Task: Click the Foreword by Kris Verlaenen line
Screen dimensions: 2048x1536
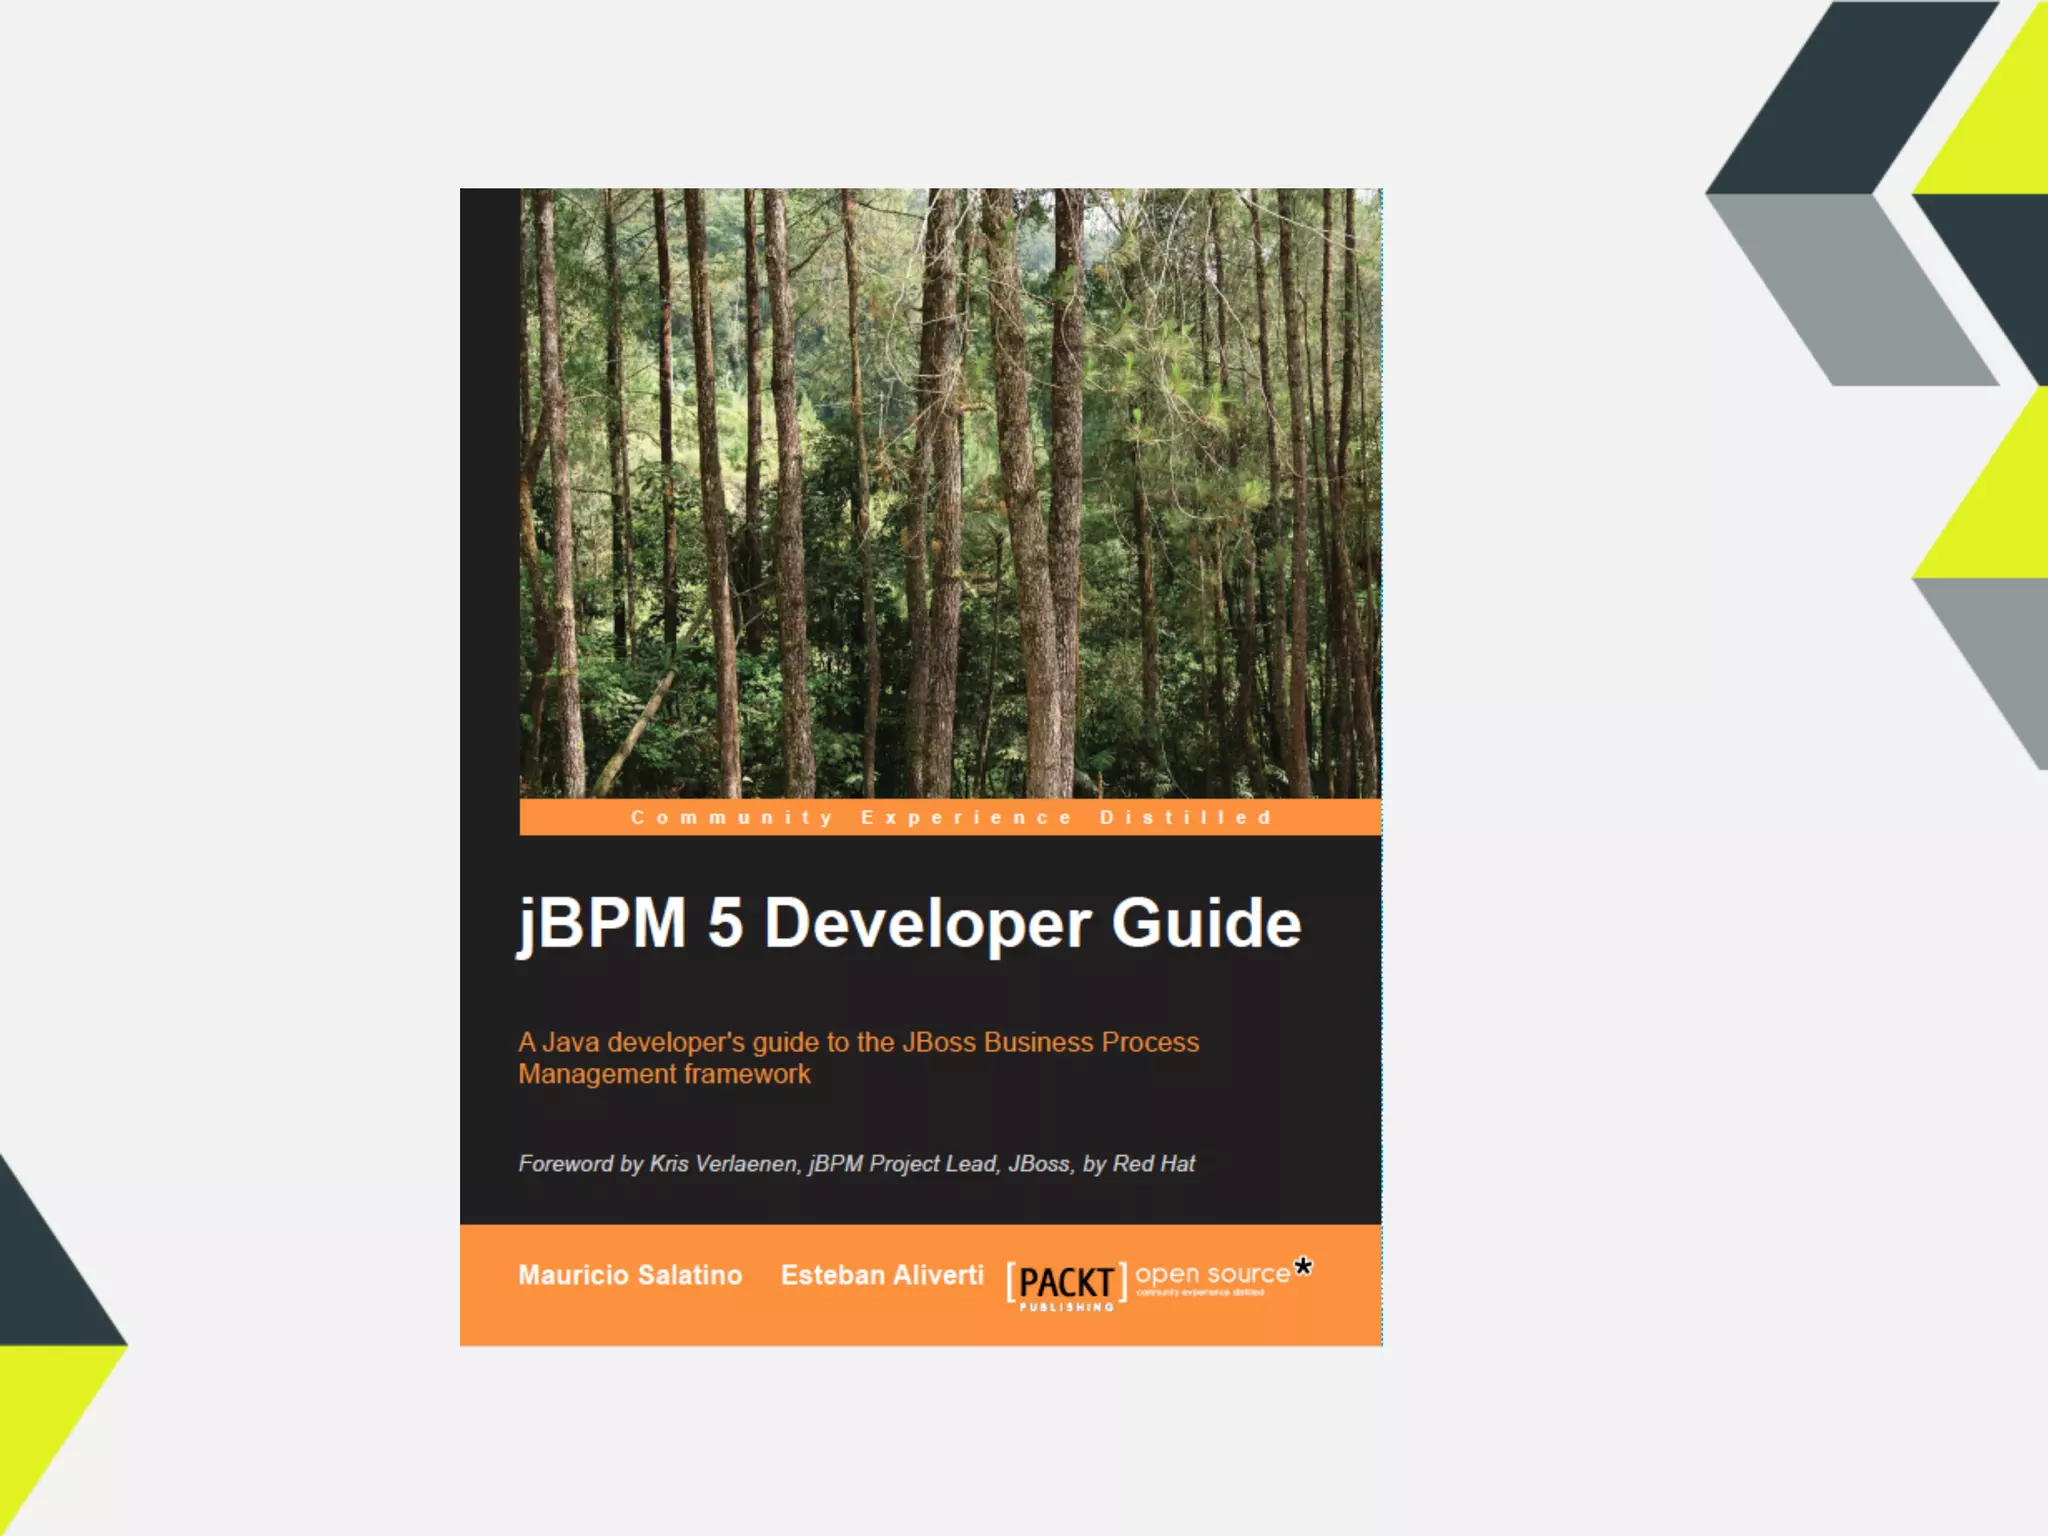Action: click(x=856, y=1164)
